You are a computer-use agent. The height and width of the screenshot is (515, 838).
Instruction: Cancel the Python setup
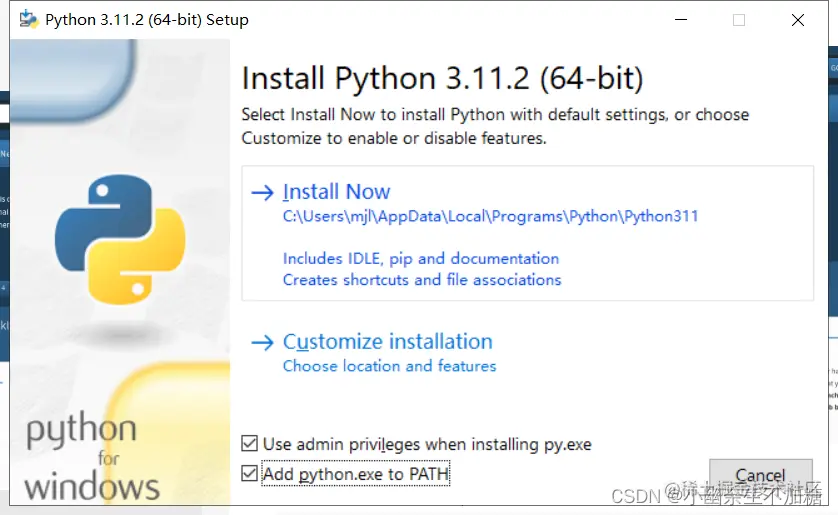click(x=761, y=475)
